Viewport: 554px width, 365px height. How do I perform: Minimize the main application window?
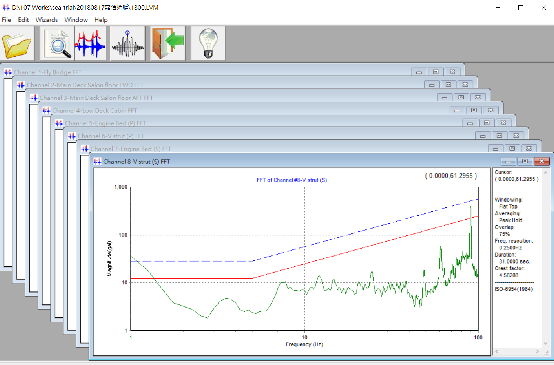point(498,7)
